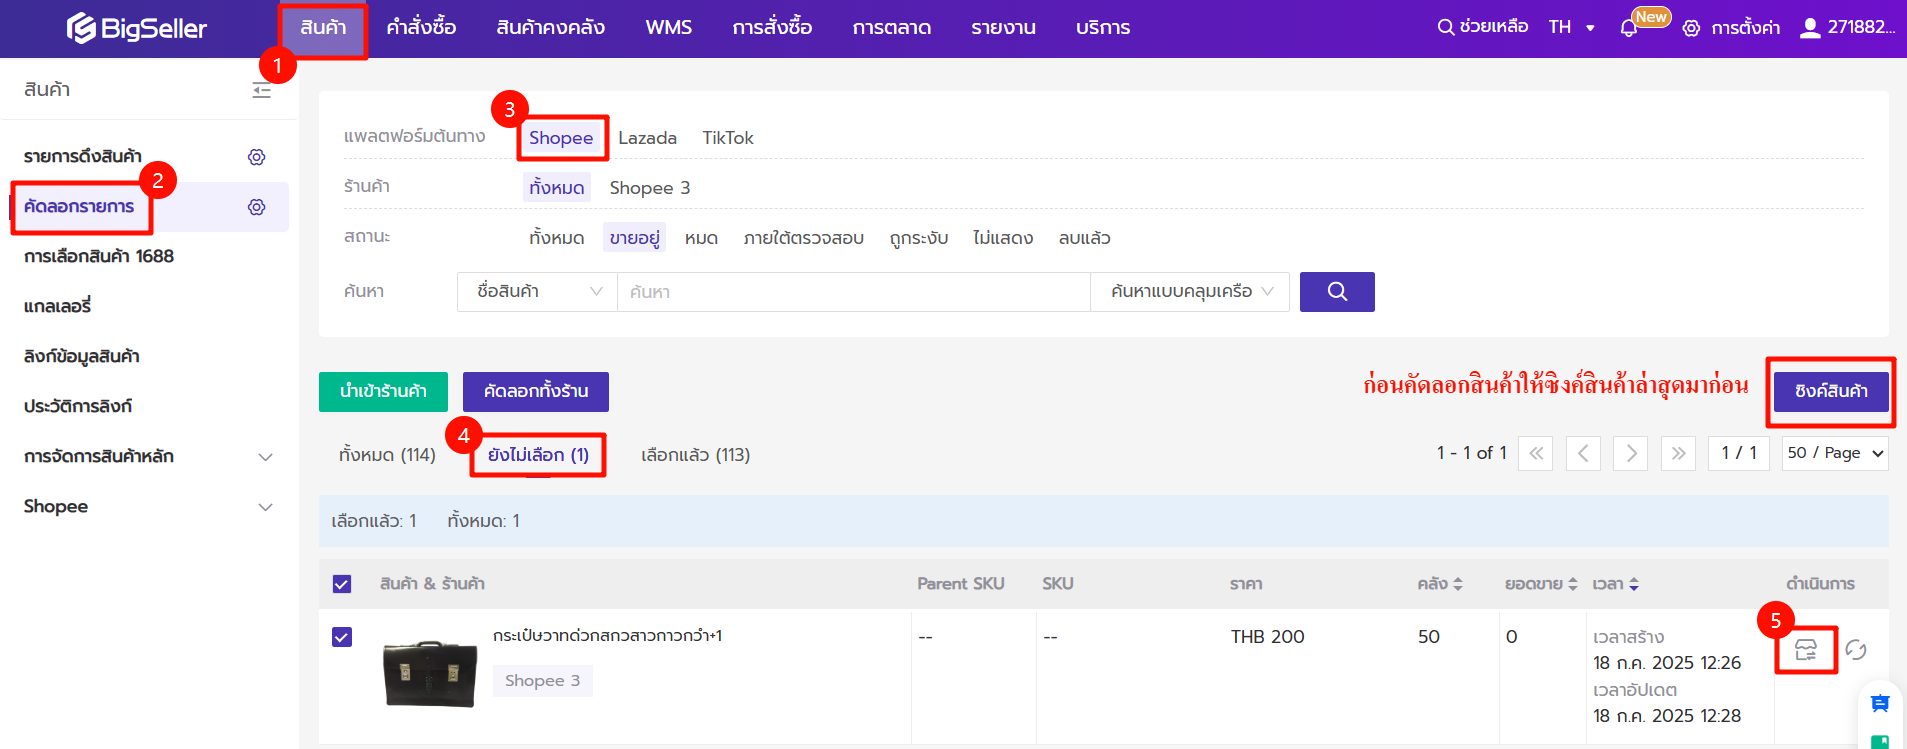Switch to ทั้งหมด (114) tab
Viewport: 1907px width, 749px height.
(387, 455)
